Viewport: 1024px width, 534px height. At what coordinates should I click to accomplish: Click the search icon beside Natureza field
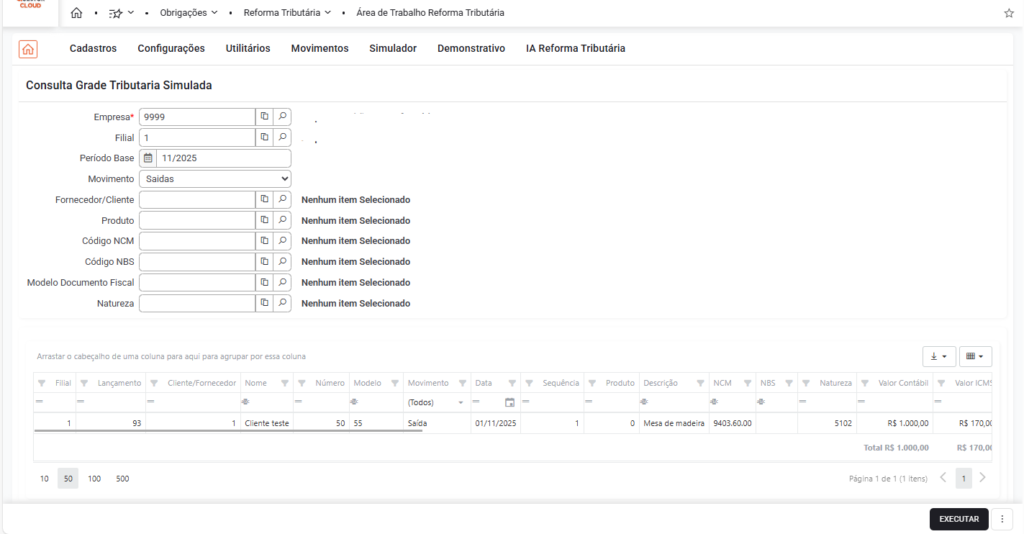pos(283,303)
